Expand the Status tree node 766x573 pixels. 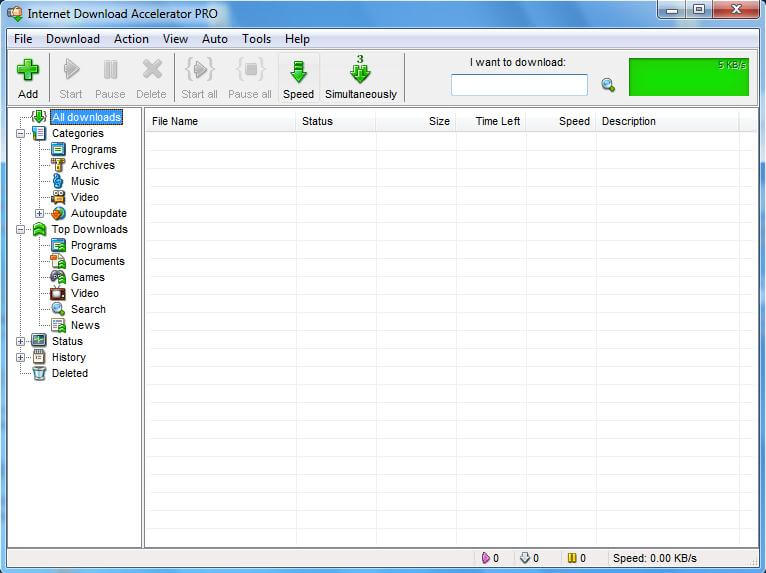[21, 341]
